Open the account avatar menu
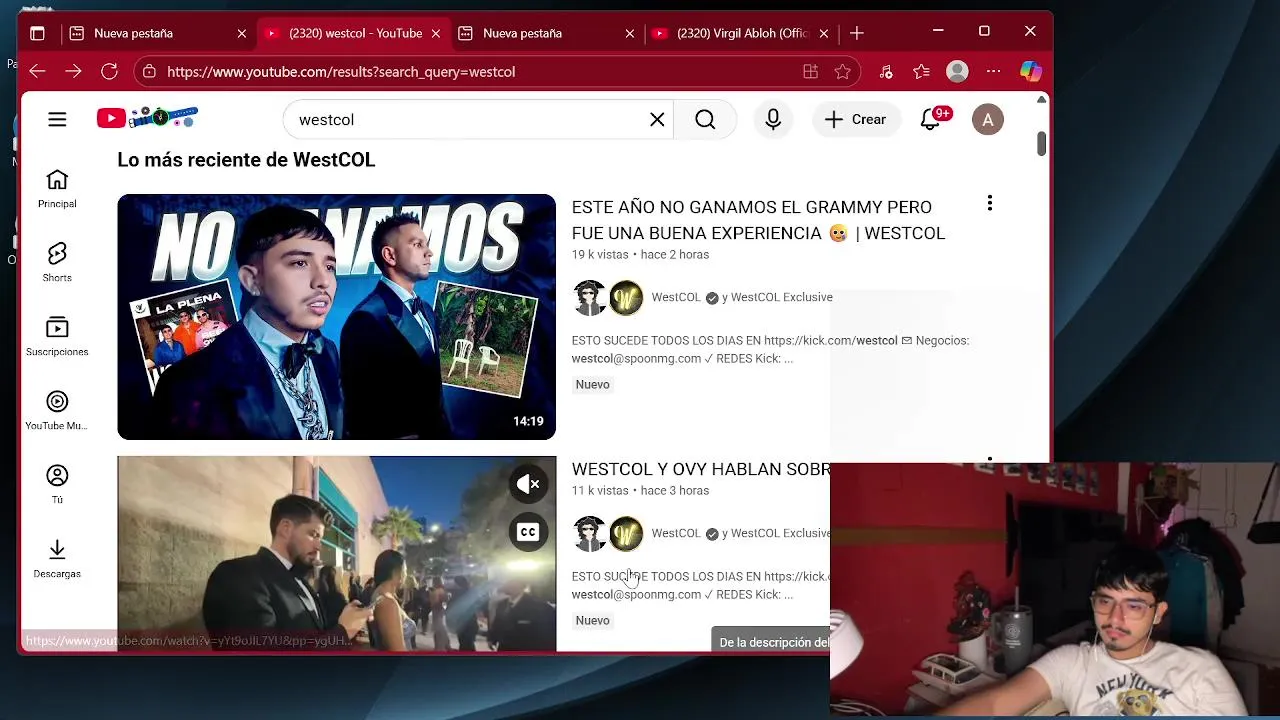The height and width of the screenshot is (720, 1280). click(988, 119)
